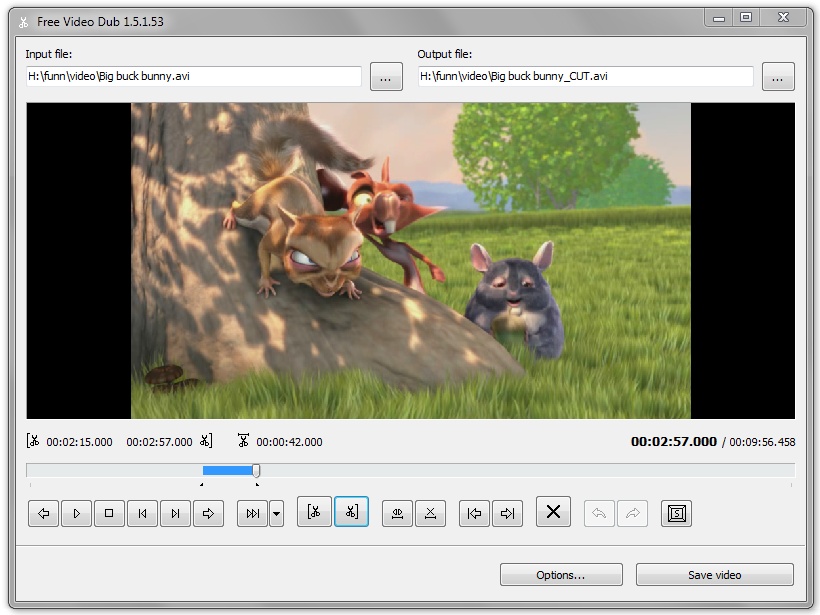Viewport: 820px width, 615px height.
Task: Click the Output file path field
Action: [x=586, y=76]
